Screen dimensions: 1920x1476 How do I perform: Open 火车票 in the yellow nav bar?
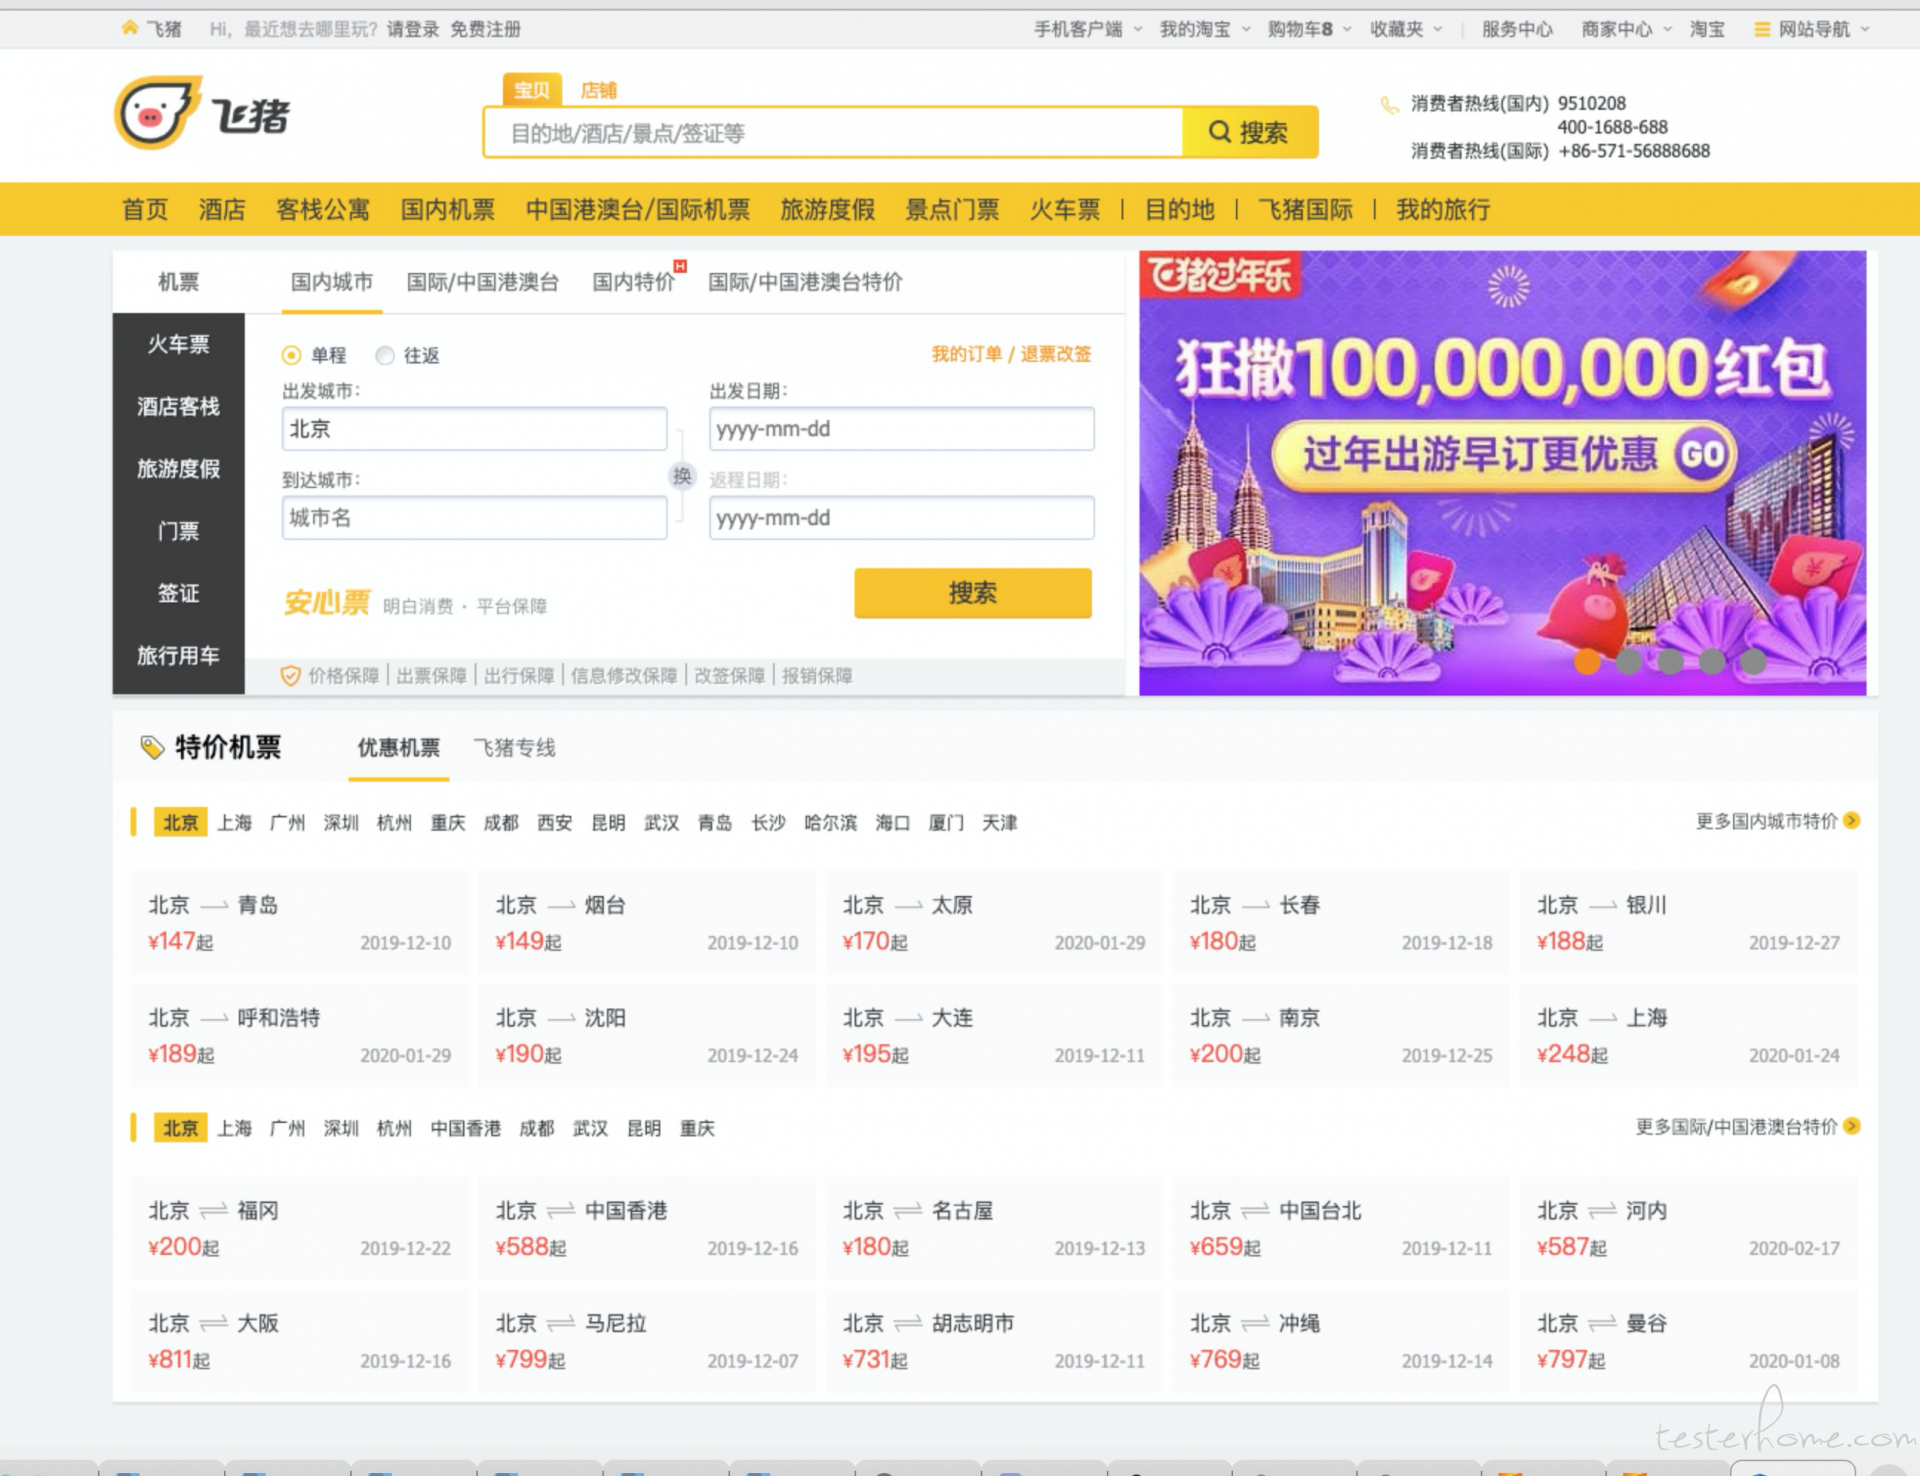click(x=1065, y=210)
